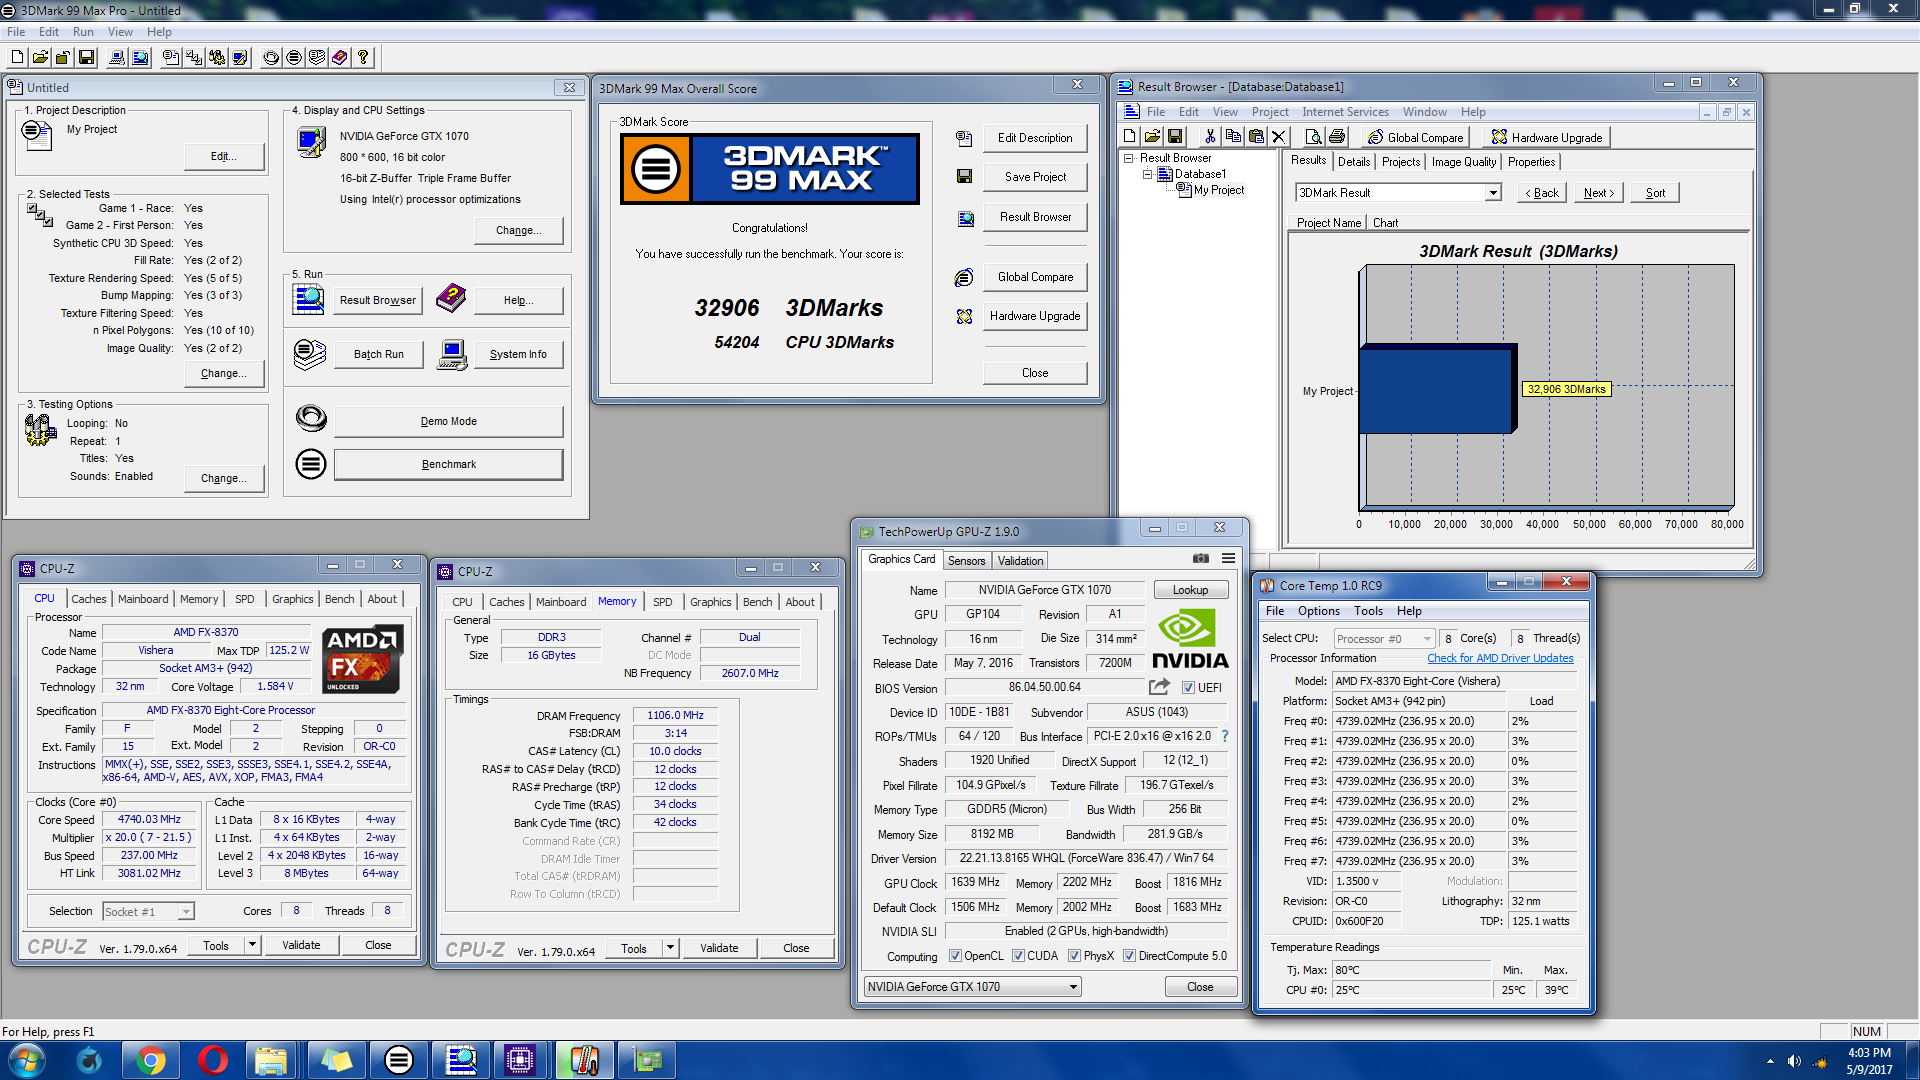Click Copy icon in Result Browser toolbar
This screenshot has width=1920, height=1080.
(x=1233, y=137)
